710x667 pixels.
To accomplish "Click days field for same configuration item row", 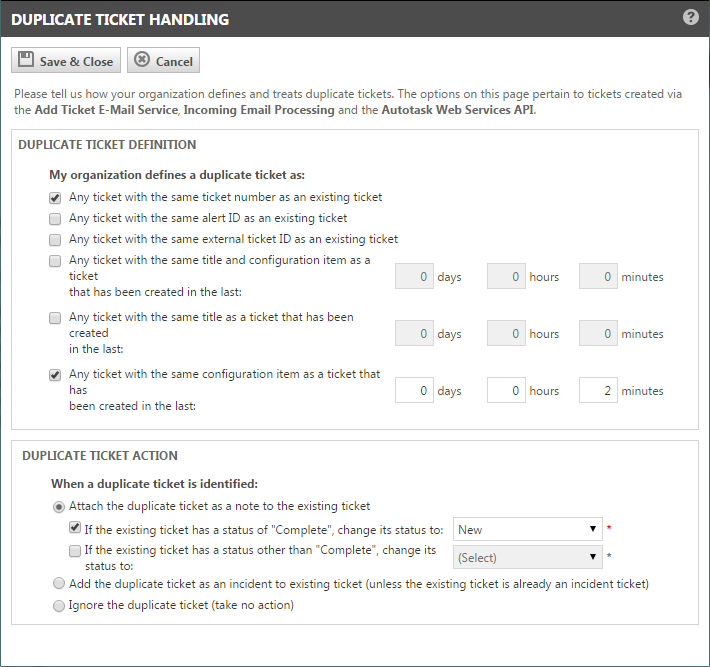I will point(414,390).
